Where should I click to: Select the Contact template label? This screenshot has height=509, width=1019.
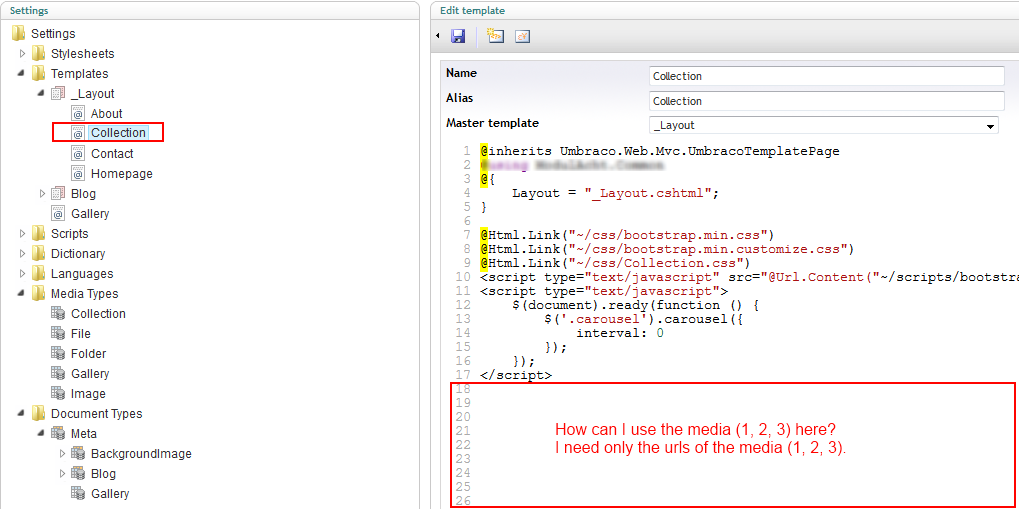(112, 153)
